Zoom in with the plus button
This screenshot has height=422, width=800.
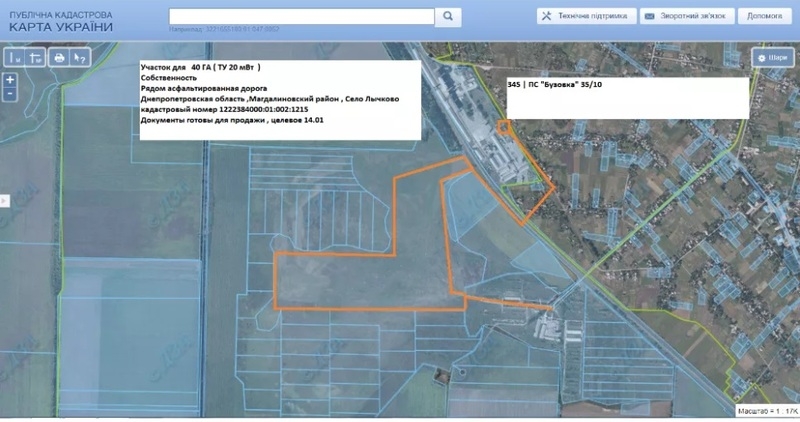9,79
